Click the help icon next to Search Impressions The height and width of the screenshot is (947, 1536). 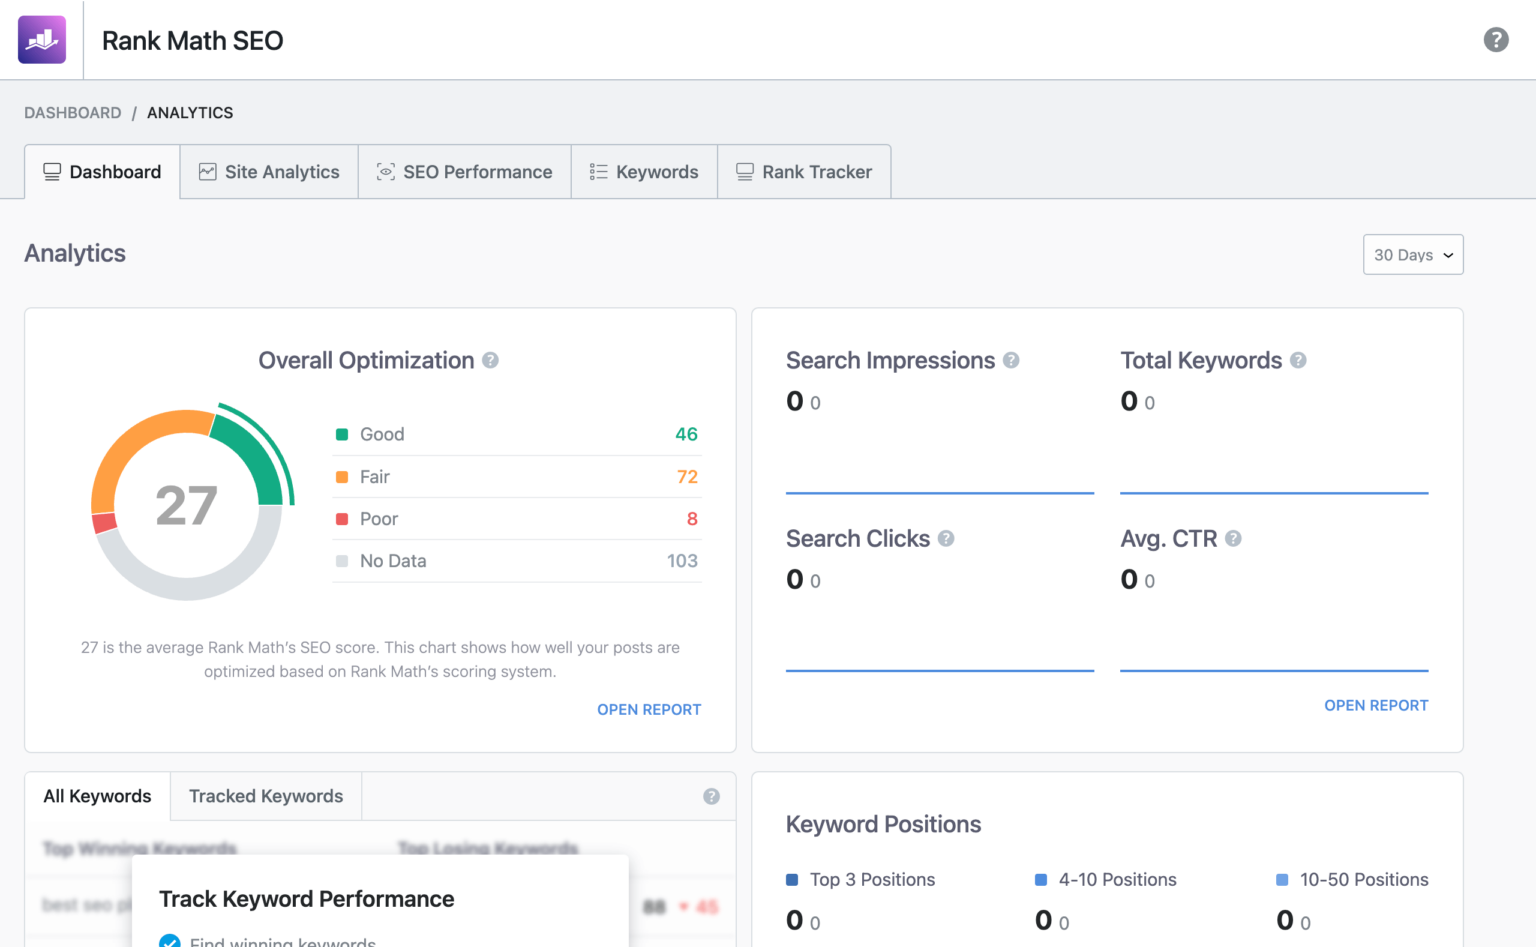point(1012,360)
